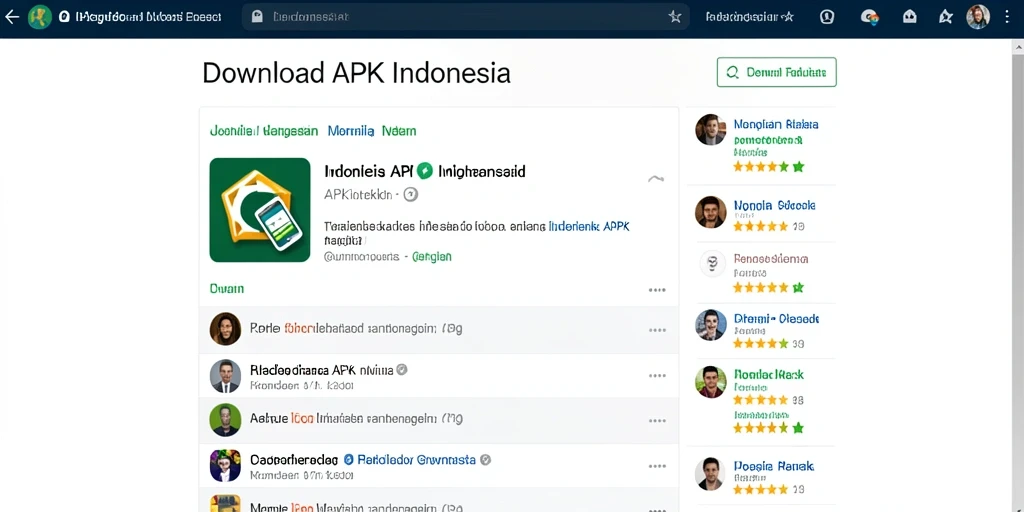Click the star rating under the first reviewer
Screen dimensions: 1024x512
pos(769,167)
